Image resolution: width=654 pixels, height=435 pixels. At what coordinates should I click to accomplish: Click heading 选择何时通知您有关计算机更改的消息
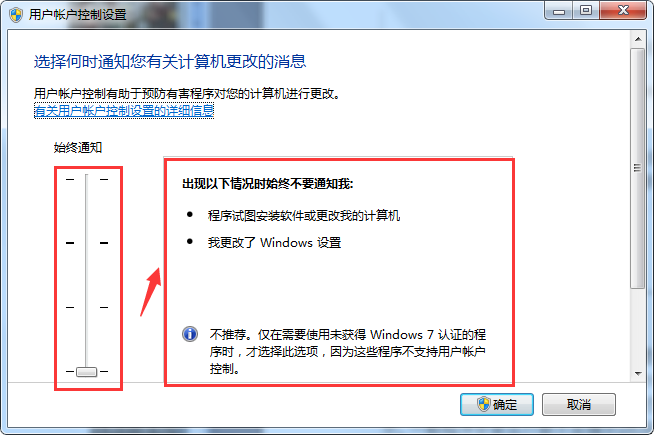click(170, 62)
